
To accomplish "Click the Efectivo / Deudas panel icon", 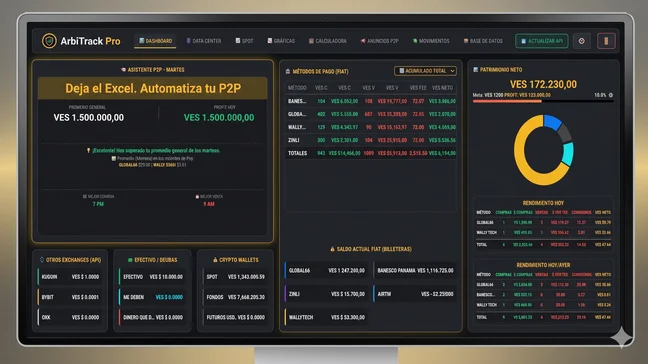I will click(x=130, y=260).
